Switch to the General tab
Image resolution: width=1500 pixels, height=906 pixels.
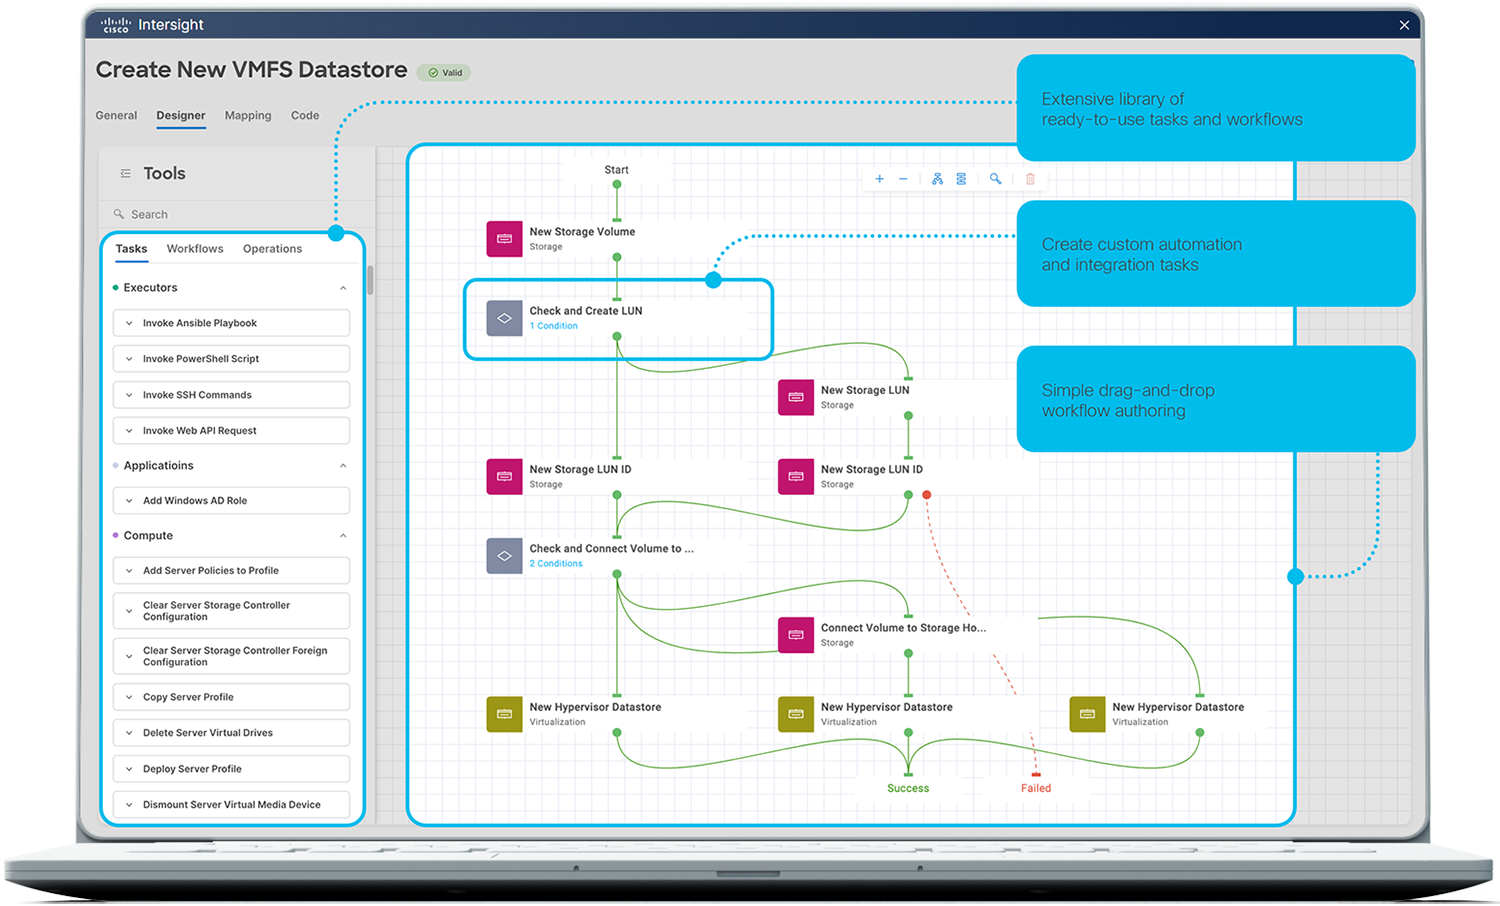(116, 116)
